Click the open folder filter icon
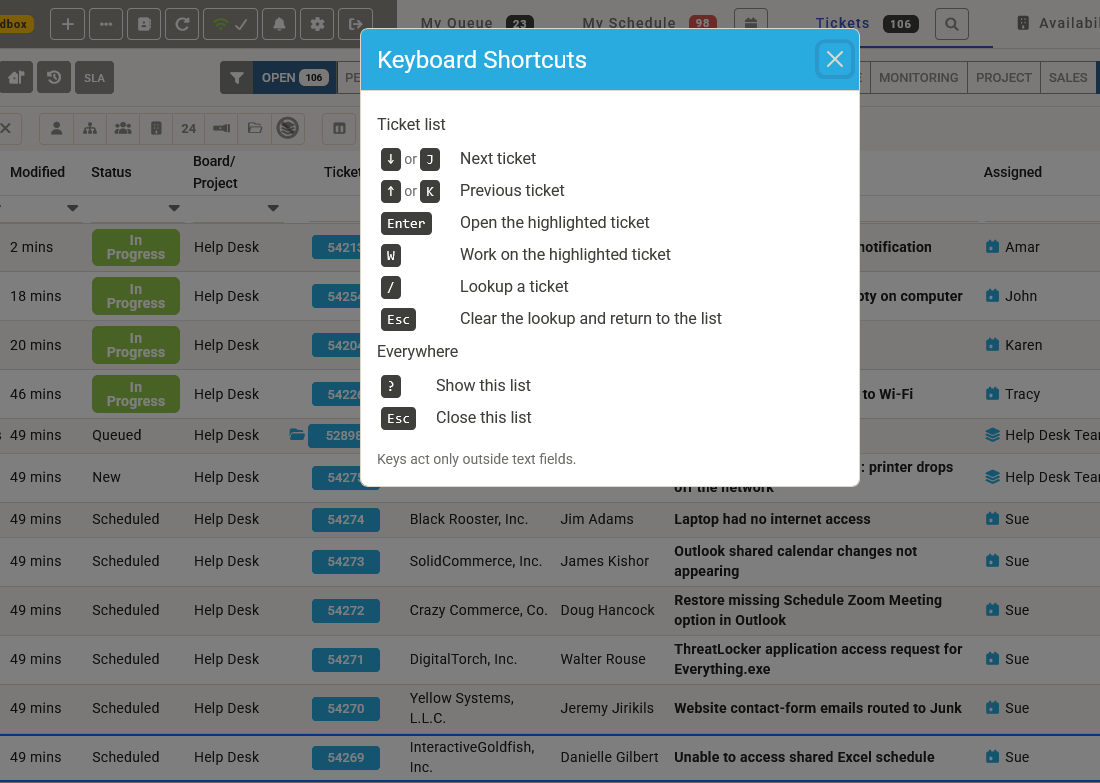This screenshot has height=783, width=1100. 255,128
